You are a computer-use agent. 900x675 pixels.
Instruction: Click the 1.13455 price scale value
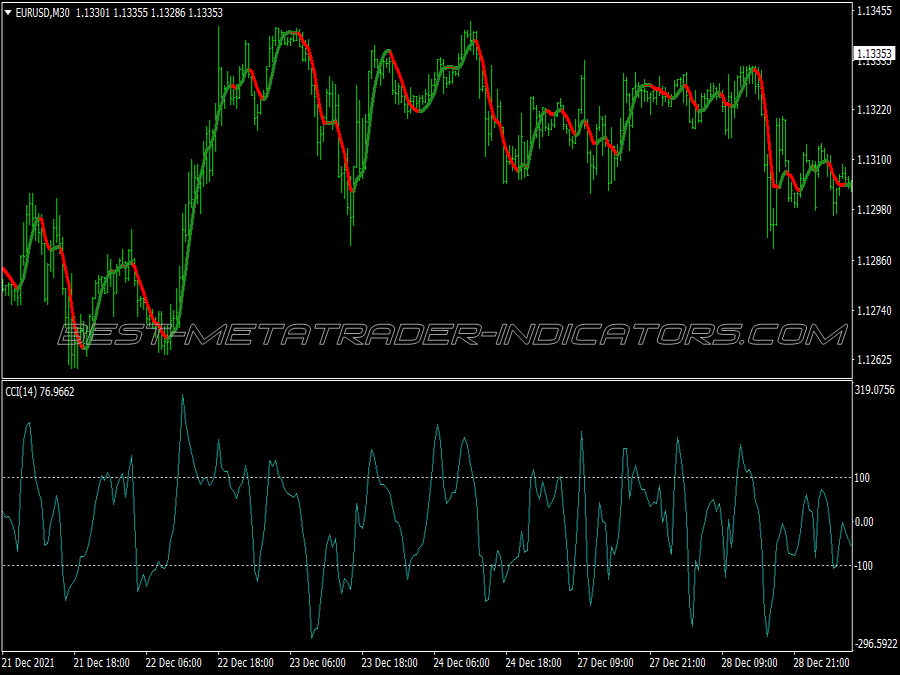874,10
